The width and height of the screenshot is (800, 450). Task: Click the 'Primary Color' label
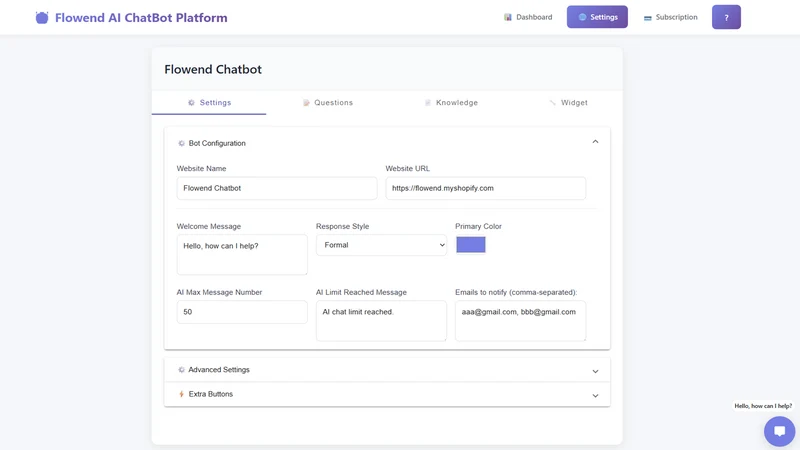click(x=478, y=227)
